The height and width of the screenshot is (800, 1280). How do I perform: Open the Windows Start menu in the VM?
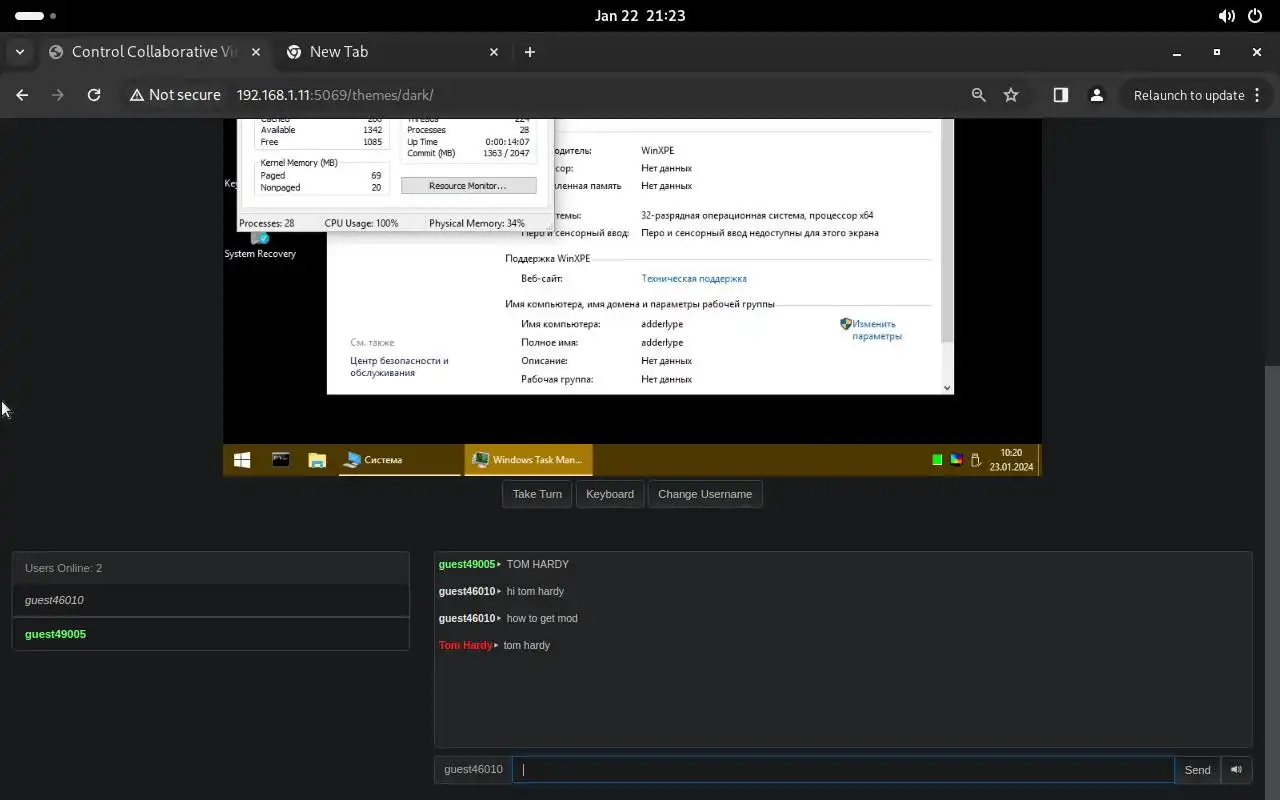[241, 460]
